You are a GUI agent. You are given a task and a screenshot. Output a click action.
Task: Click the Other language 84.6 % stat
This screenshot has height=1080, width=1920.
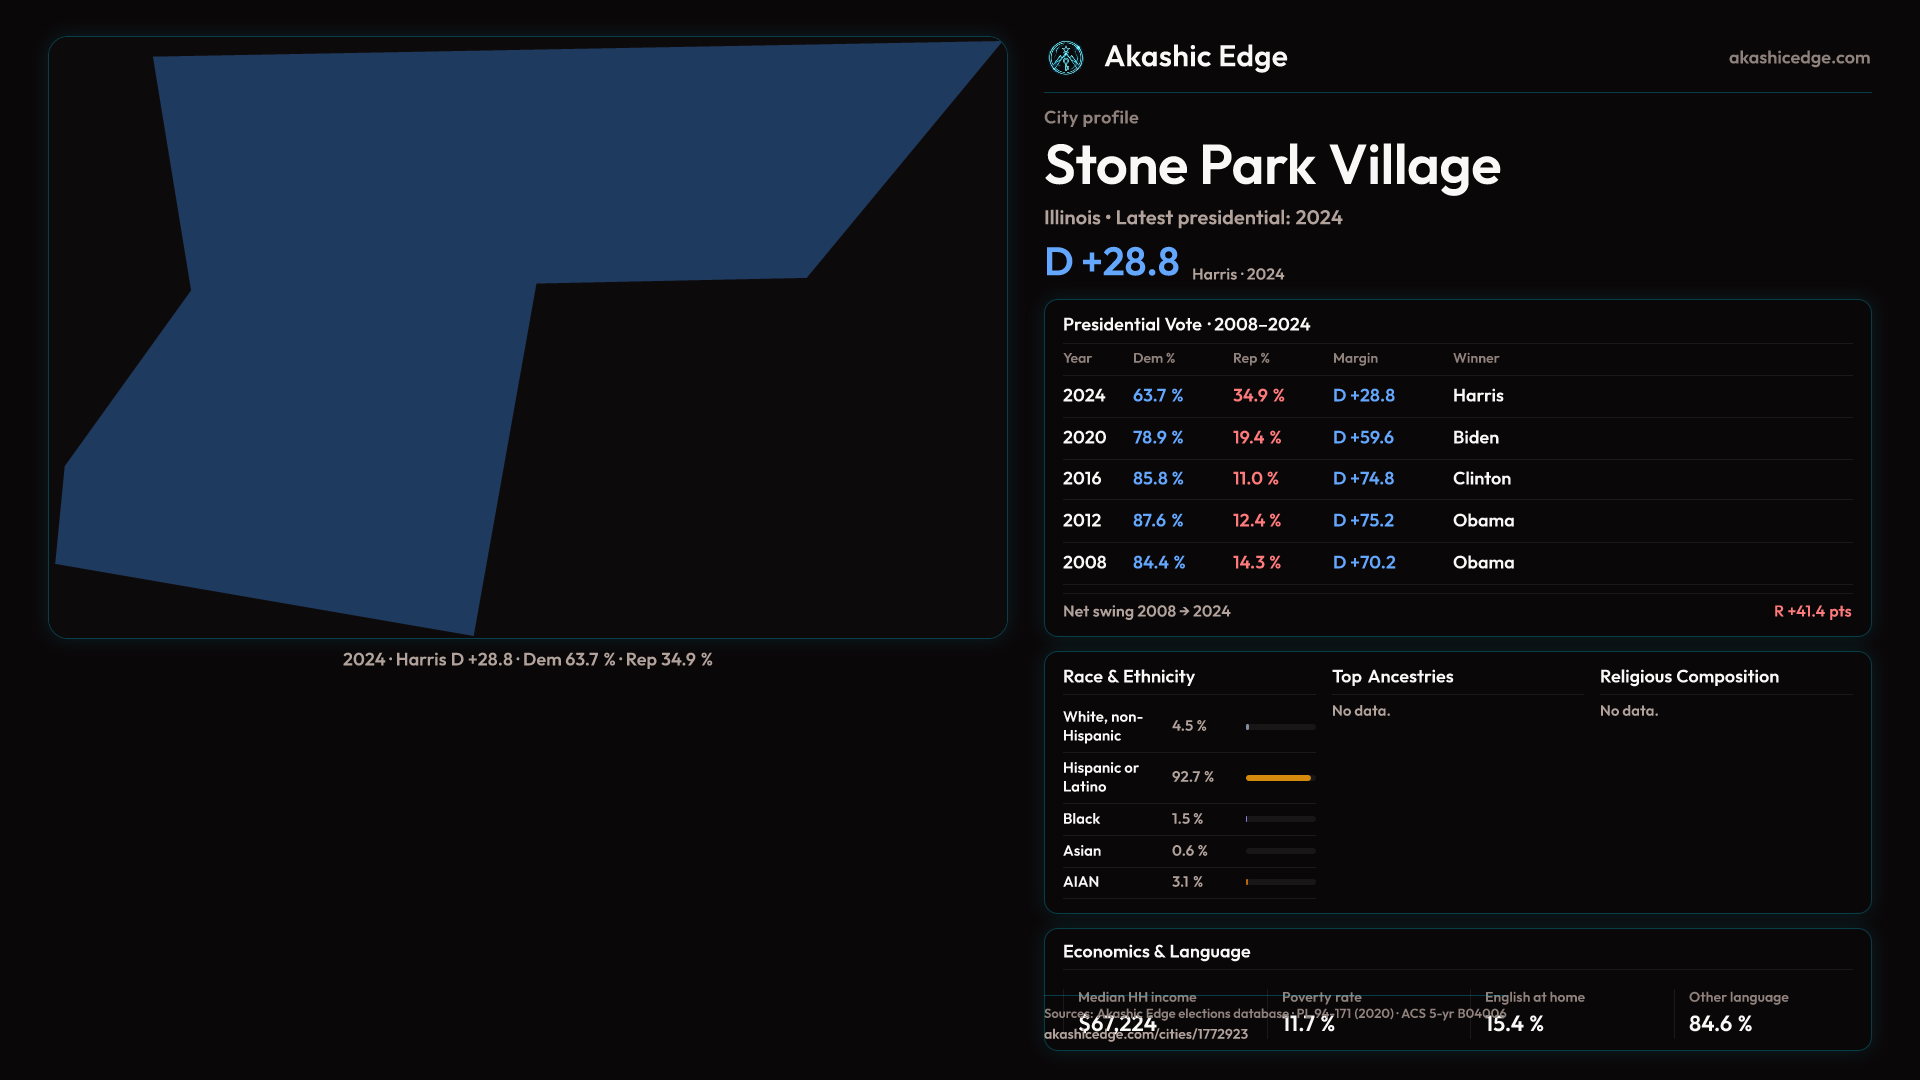coord(1720,1024)
